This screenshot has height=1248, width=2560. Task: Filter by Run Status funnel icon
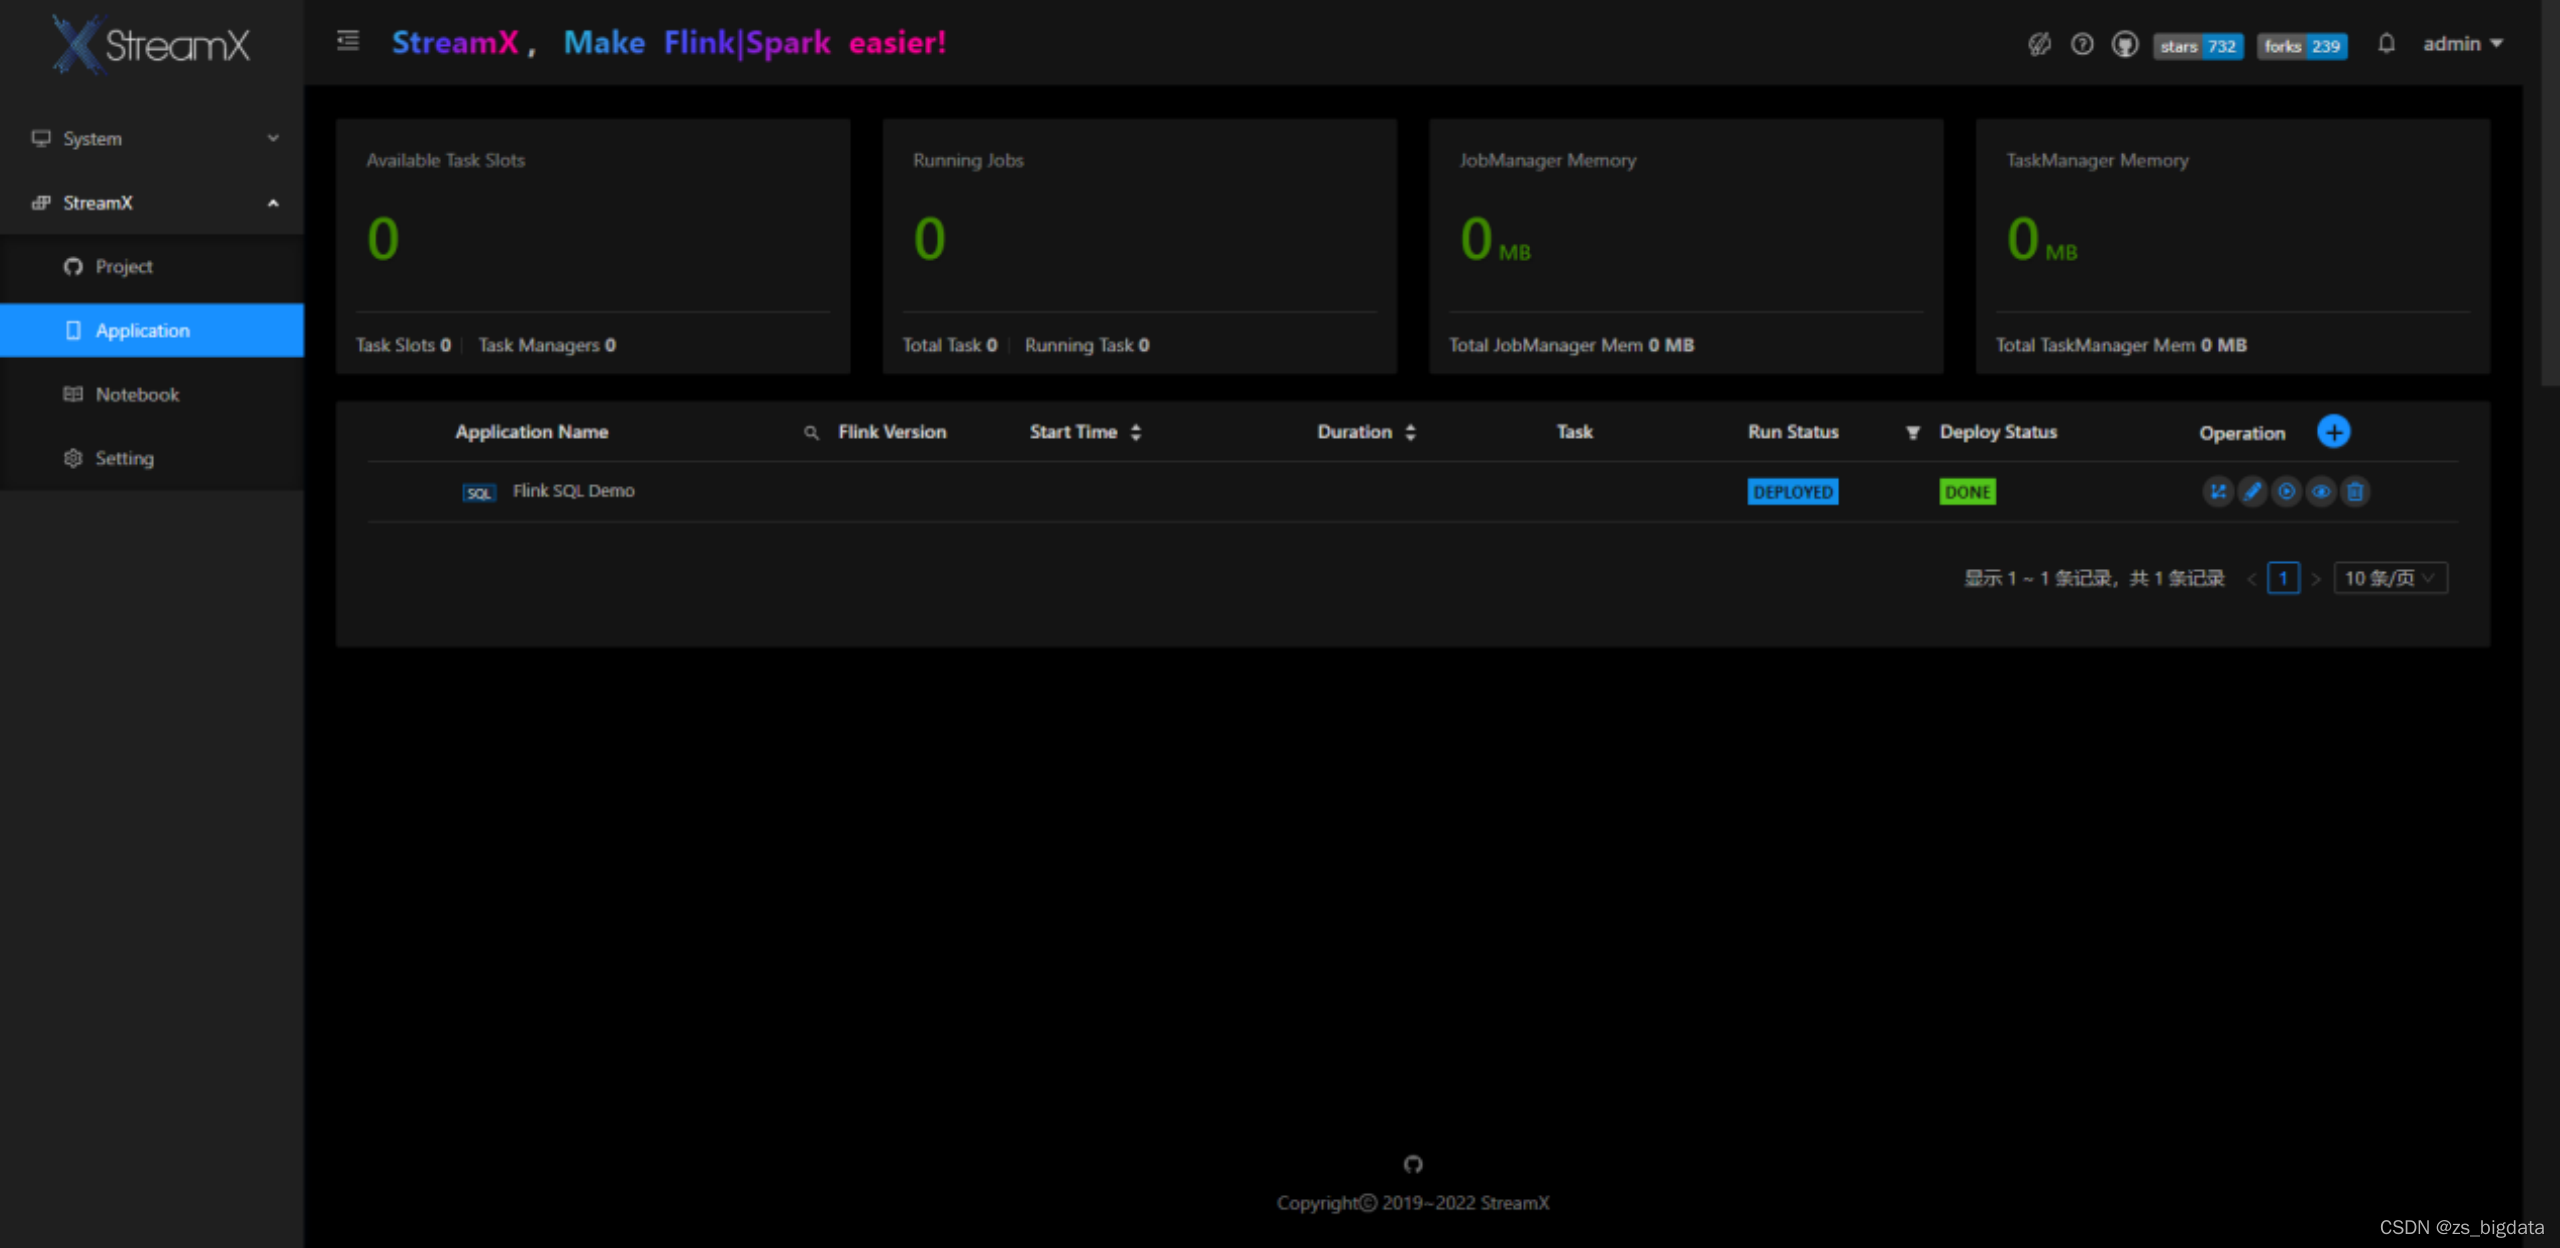(x=1912, y=433)
